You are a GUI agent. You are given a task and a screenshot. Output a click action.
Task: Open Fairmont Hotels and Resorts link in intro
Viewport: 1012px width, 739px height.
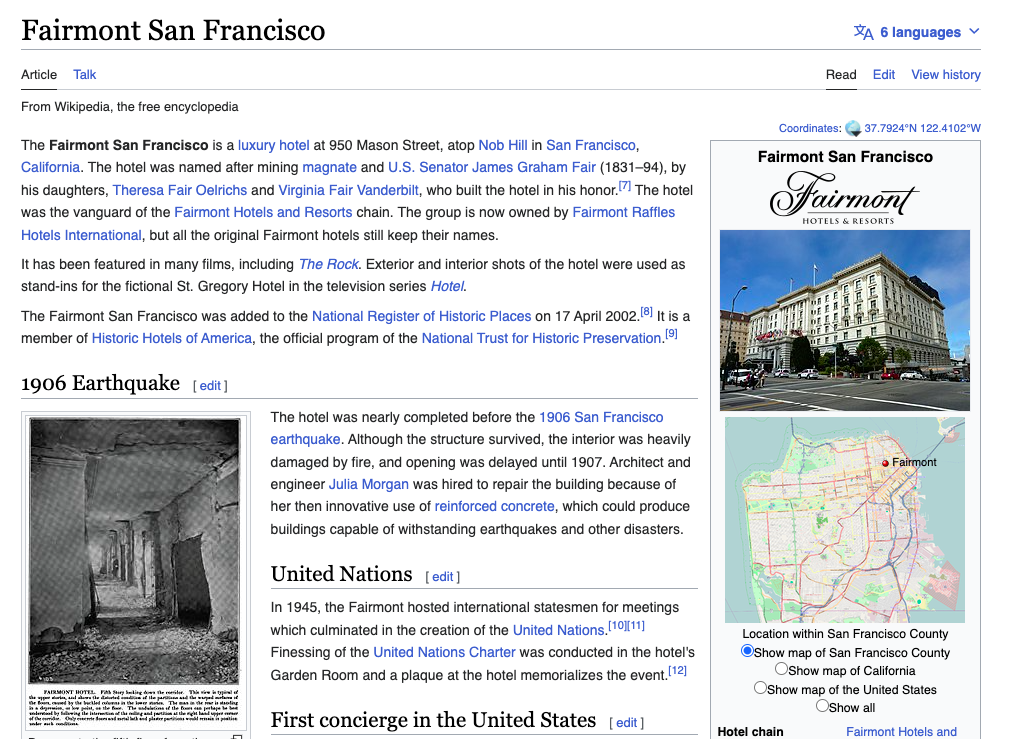263,212
